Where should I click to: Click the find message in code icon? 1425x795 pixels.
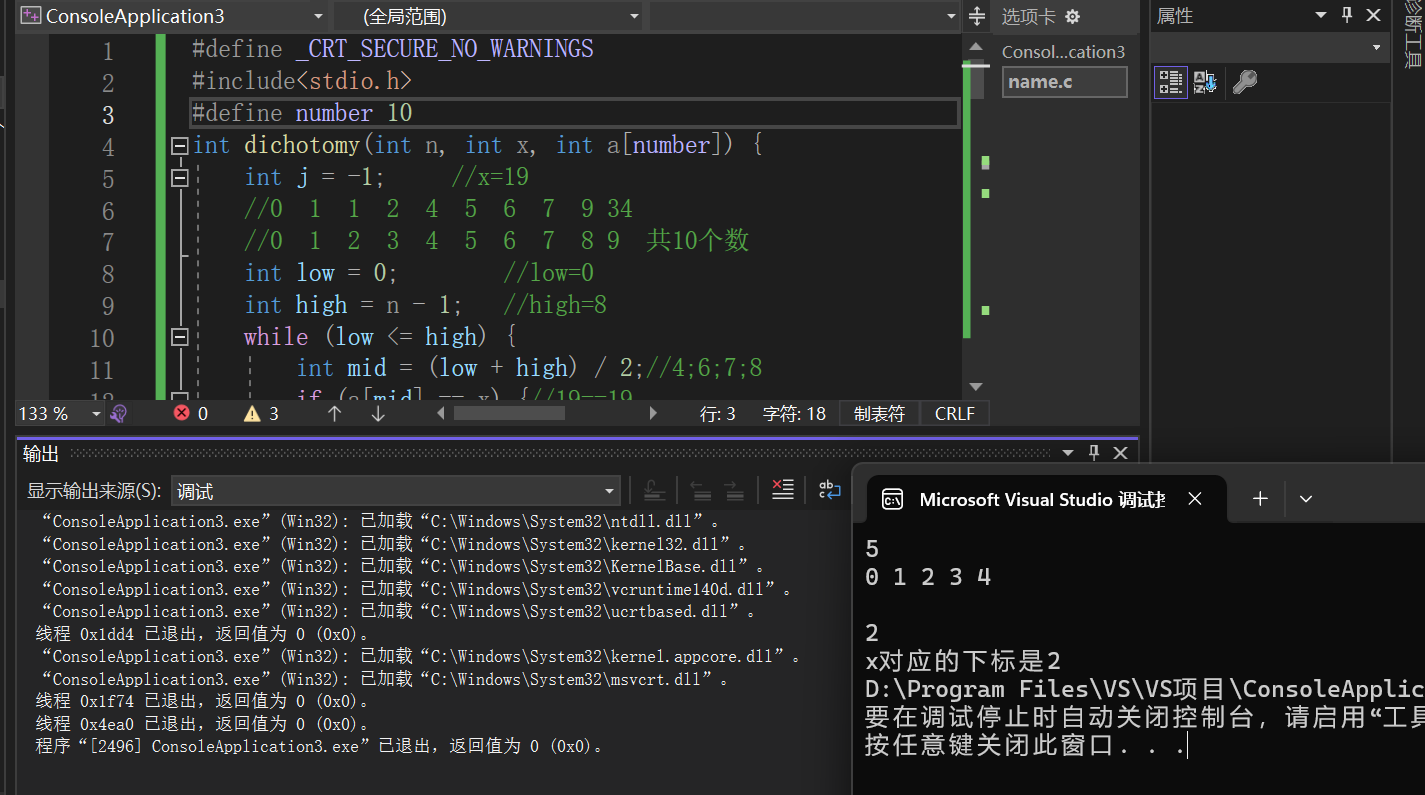click(x=654, y=490)
